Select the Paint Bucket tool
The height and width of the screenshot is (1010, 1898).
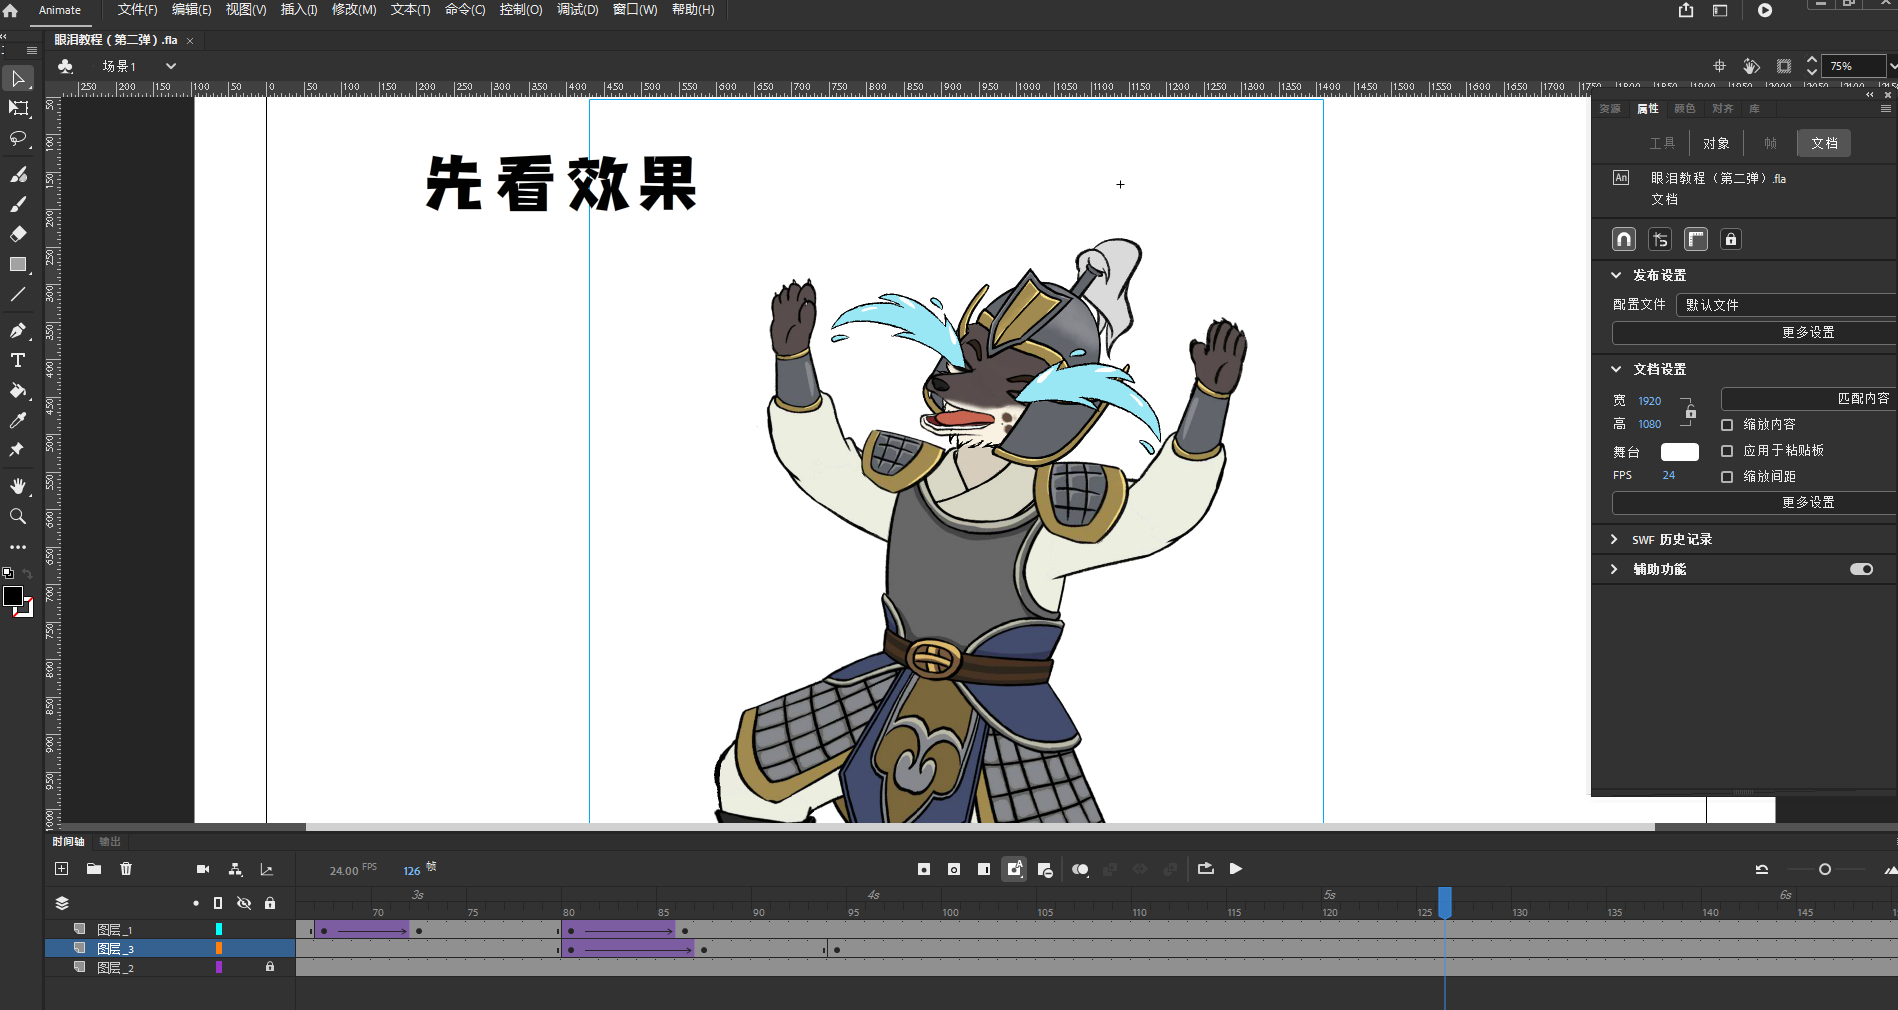(18, 390)
